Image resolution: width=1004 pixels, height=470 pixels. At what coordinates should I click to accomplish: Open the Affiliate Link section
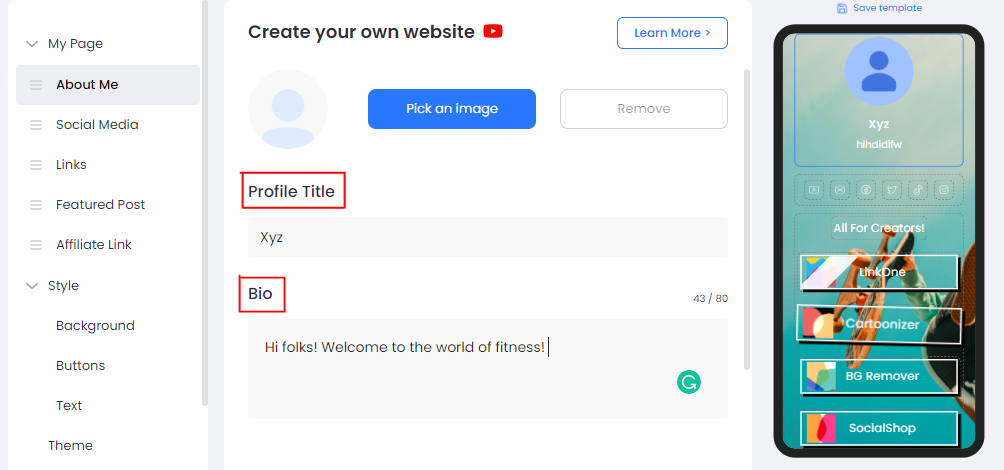point(94,245)
